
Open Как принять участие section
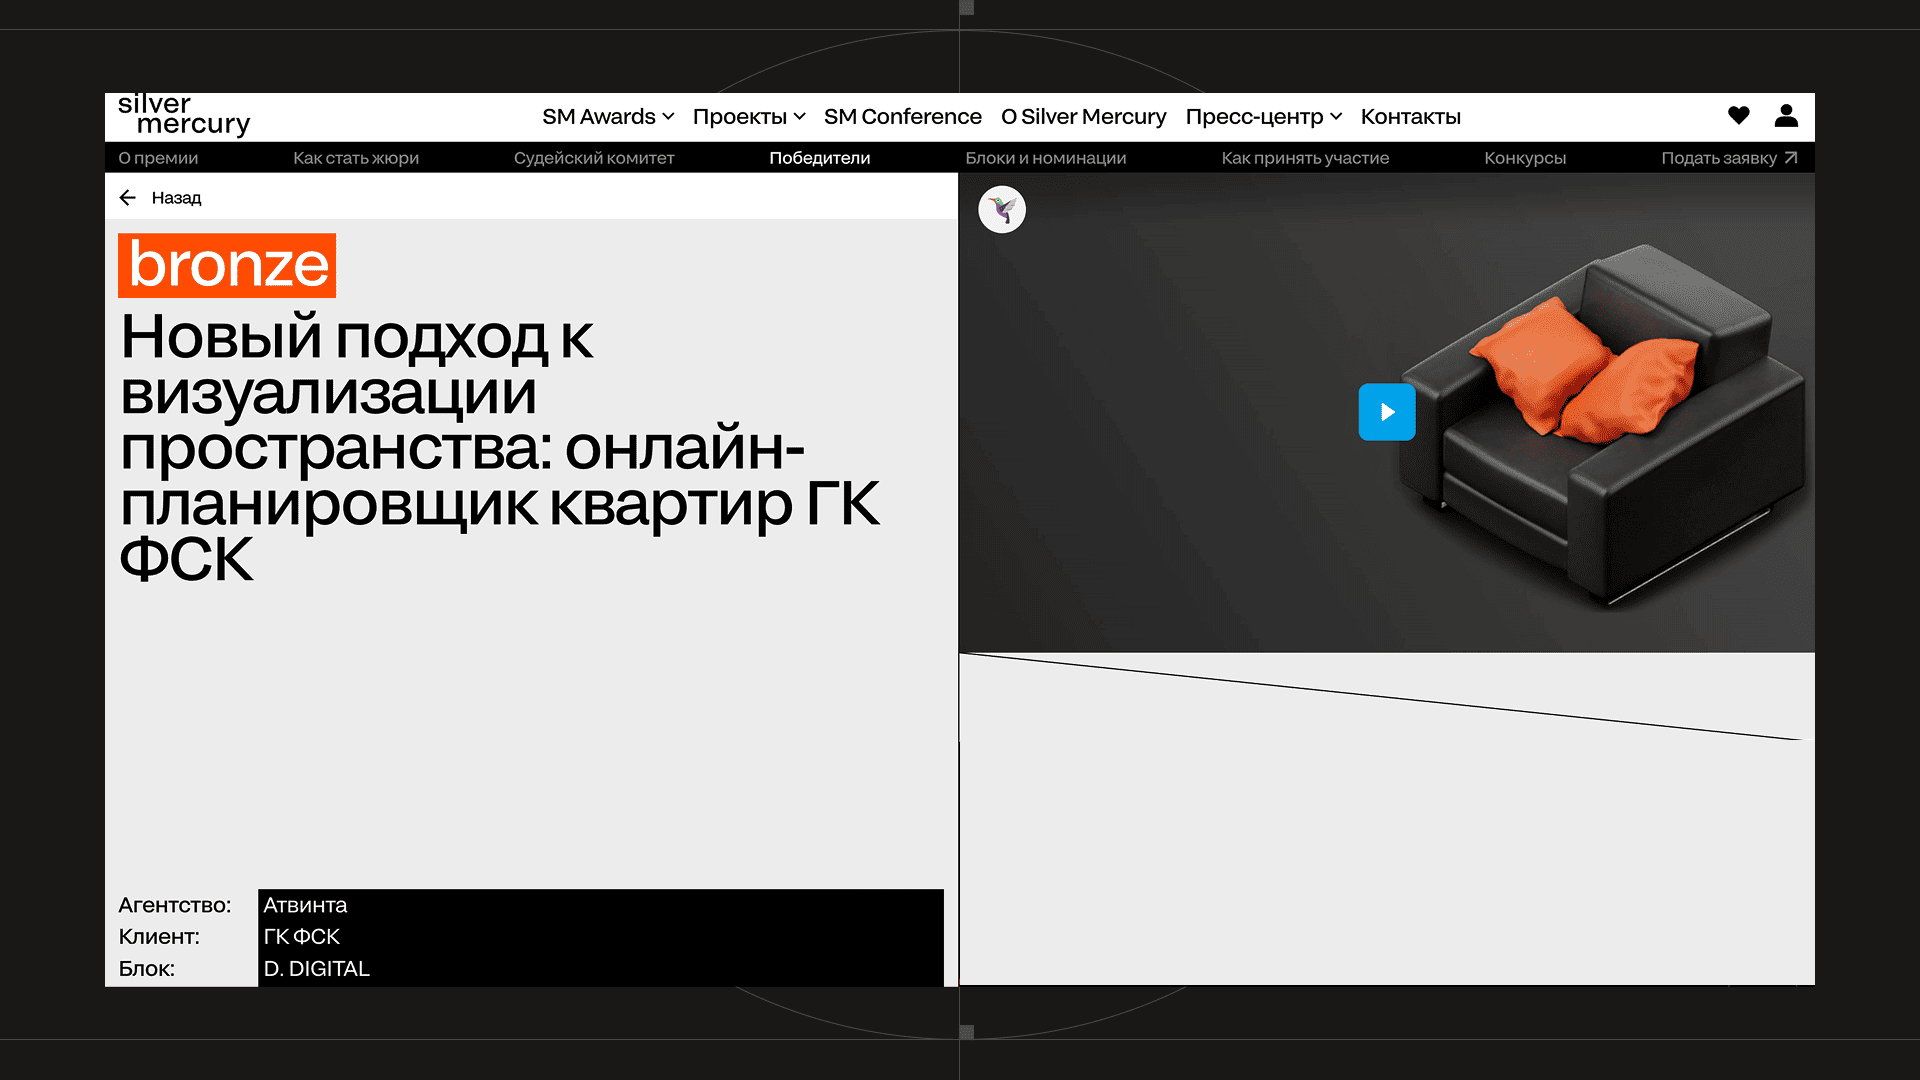1305,158
